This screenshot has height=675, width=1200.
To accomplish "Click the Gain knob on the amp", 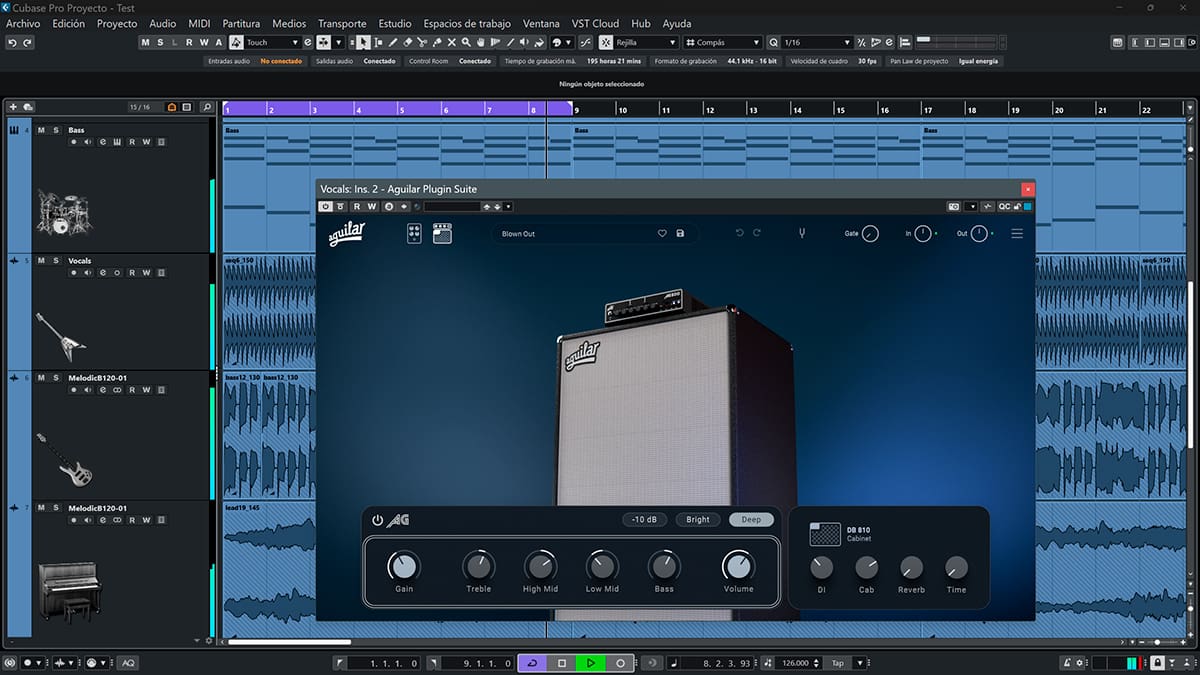I will tap(404, 567).
